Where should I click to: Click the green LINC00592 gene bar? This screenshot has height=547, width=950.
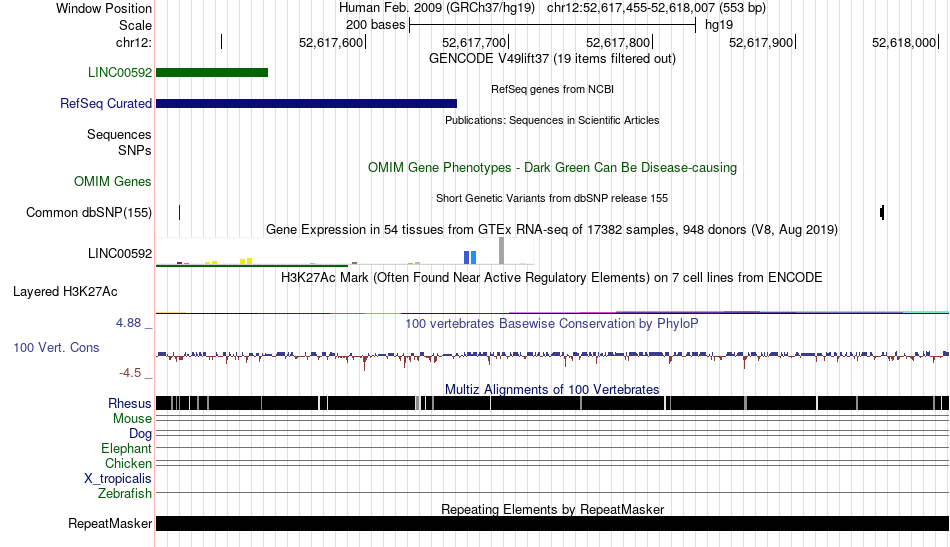(x=212, y=73)
